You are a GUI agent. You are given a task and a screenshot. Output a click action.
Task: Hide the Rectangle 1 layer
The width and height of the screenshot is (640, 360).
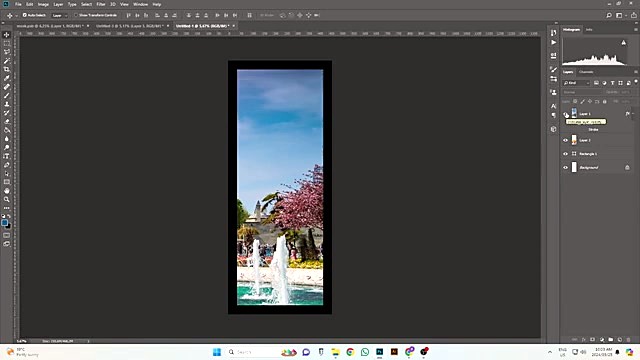coord(566,154)
